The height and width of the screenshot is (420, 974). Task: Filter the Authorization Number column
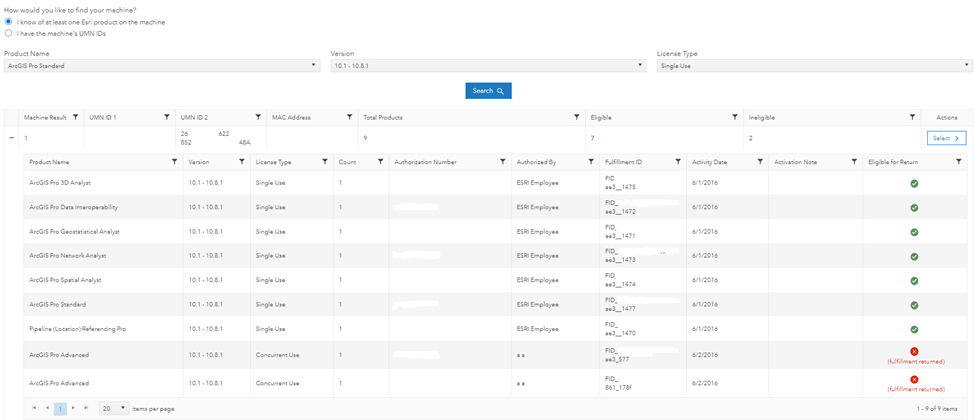coord(503,162)
